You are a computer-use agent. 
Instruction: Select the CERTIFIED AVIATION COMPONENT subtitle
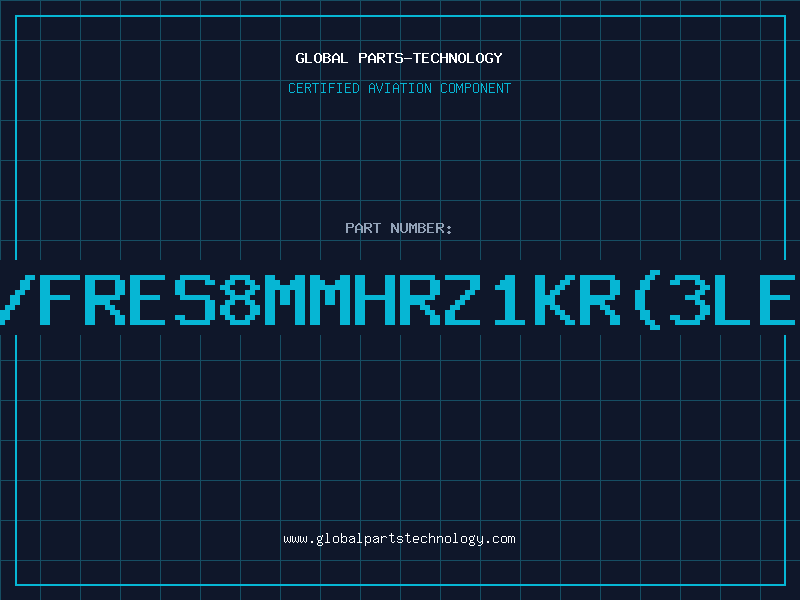pos(399,88)
